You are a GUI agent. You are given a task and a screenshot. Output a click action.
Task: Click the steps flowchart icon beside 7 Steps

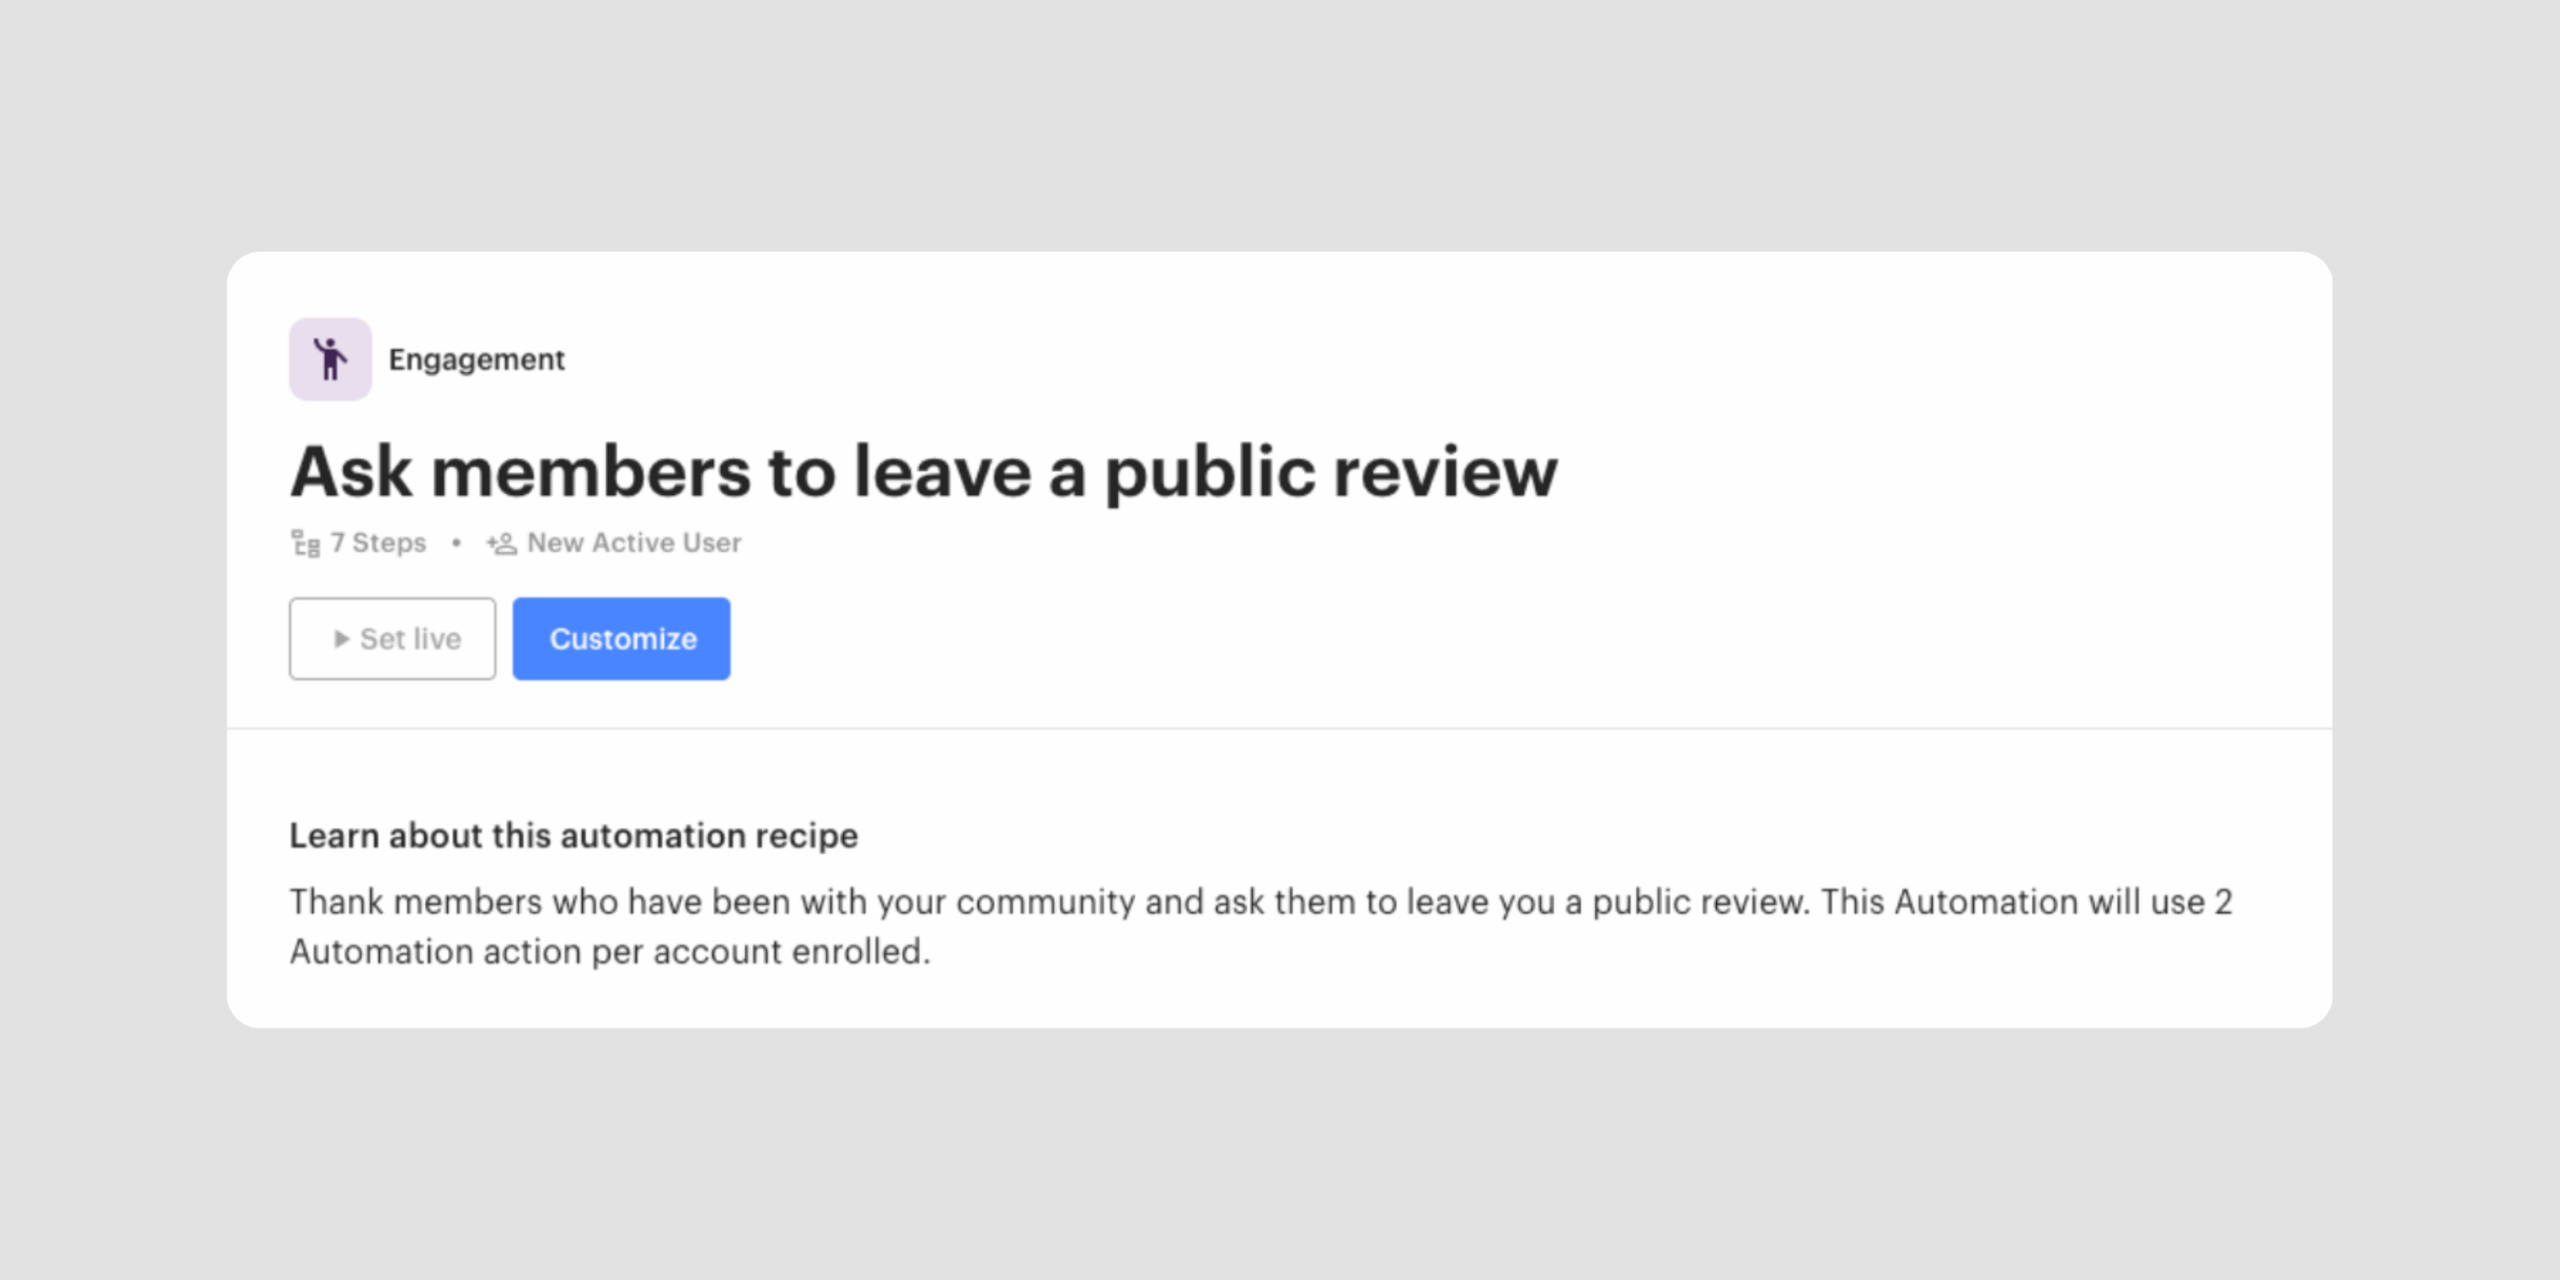point(305,543)
